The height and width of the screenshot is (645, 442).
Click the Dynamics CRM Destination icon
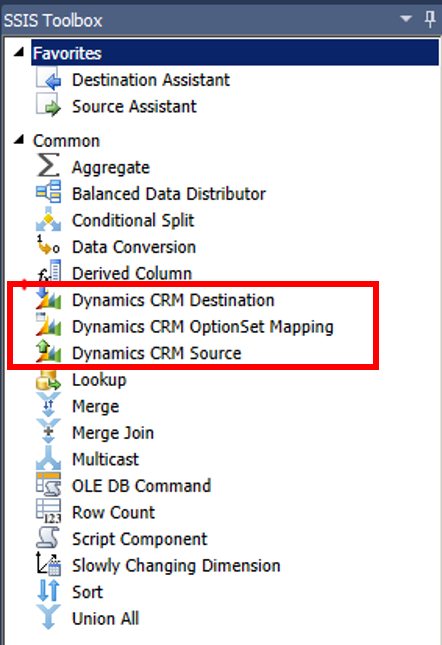(x=49, y=299)
